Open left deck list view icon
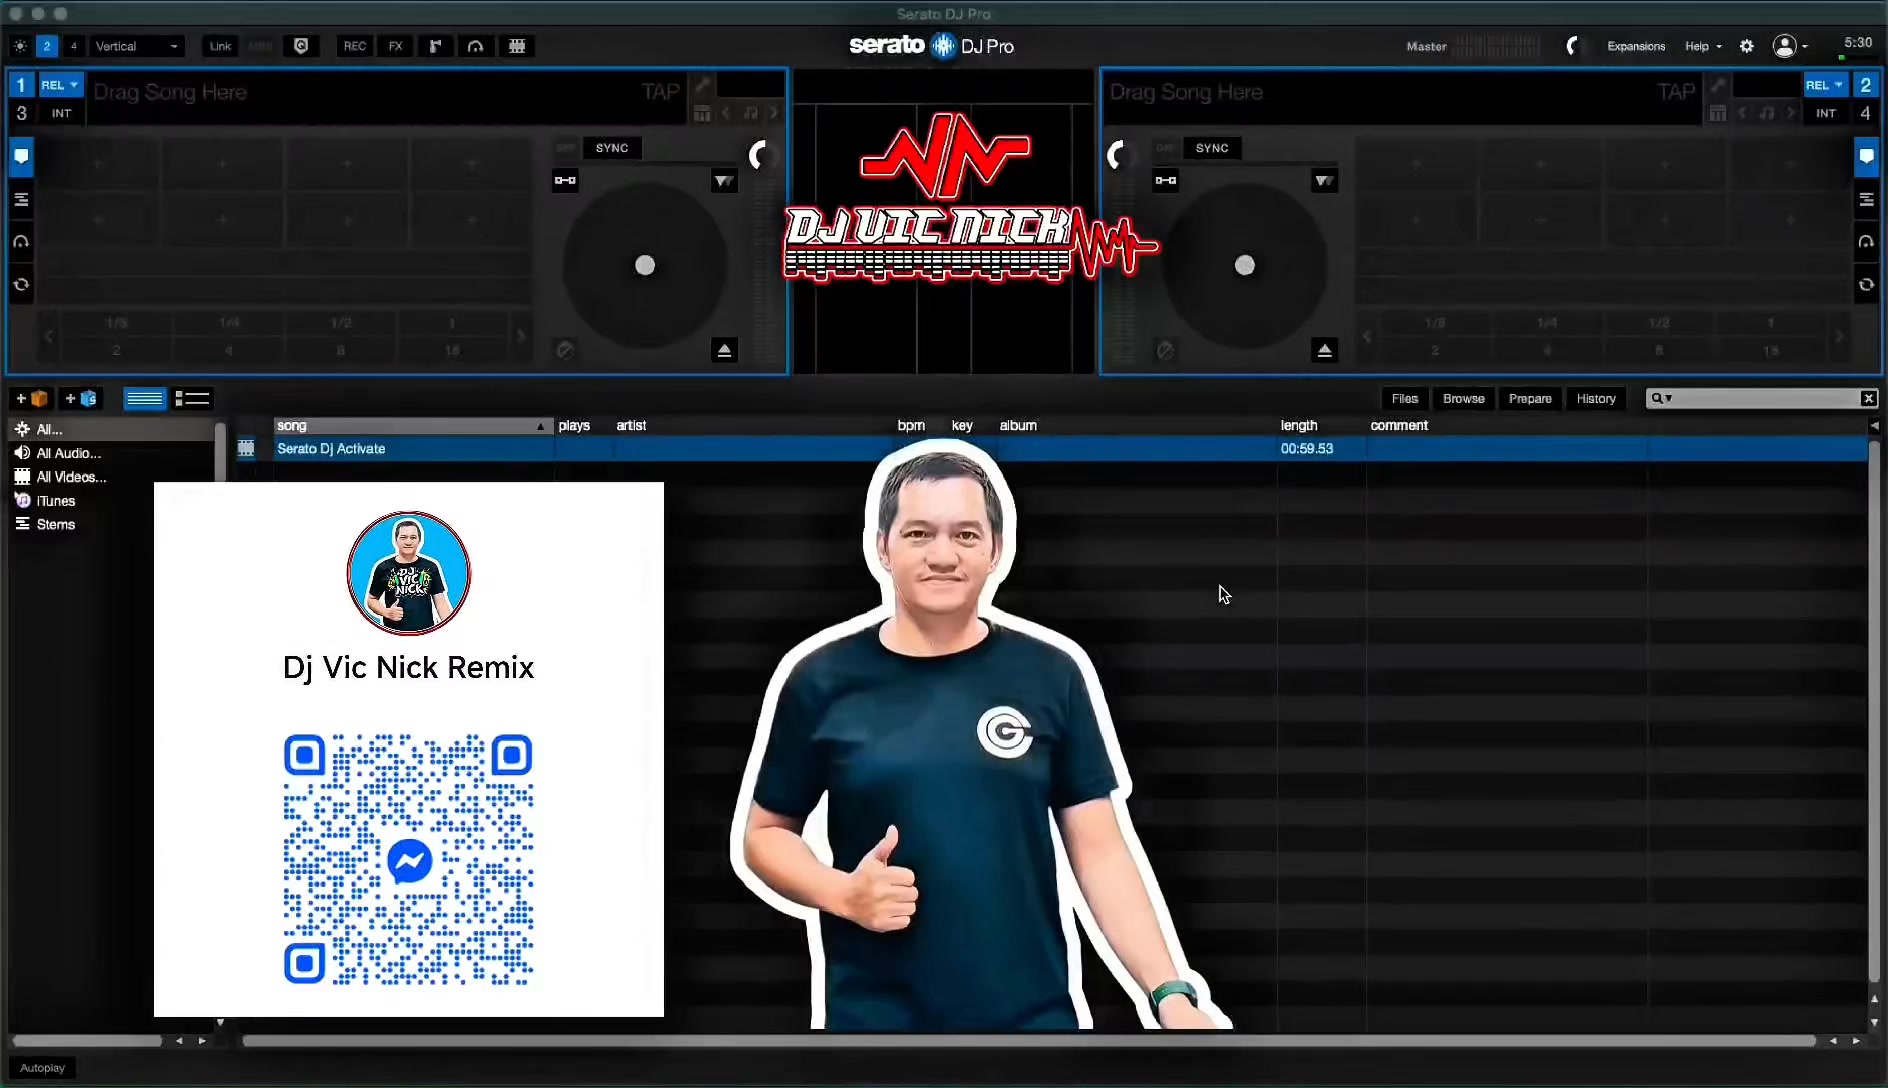The width and height of the screenshot is (1888, 1088). [x=21, y=200]
